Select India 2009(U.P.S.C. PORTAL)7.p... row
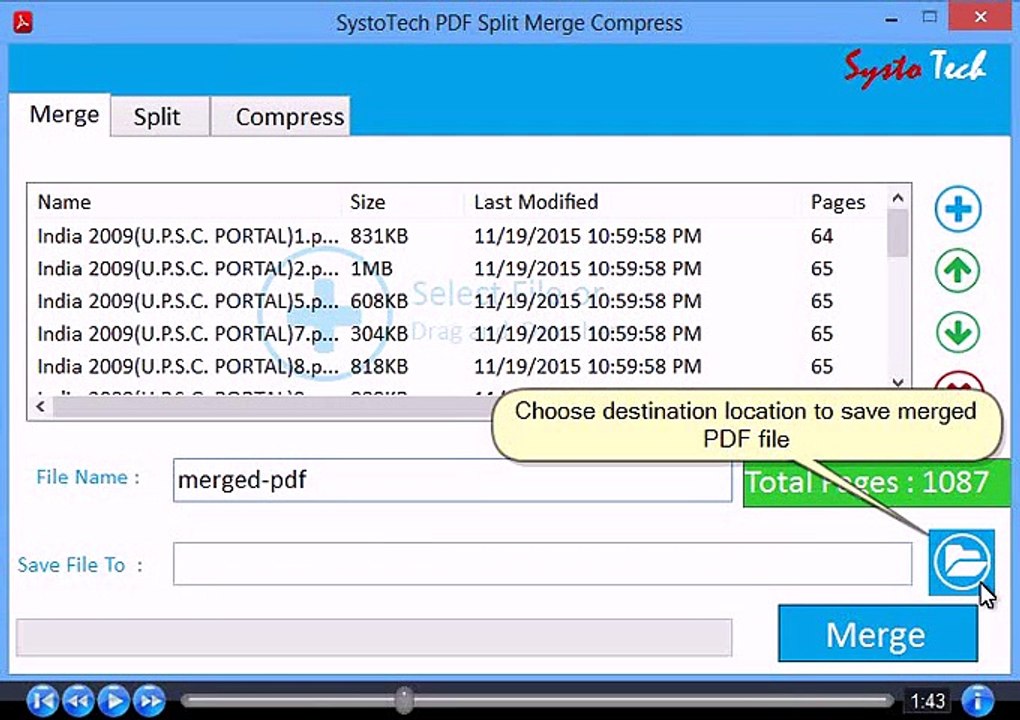The height and width of the screenshot is (720, 1020). coord(457,333)
